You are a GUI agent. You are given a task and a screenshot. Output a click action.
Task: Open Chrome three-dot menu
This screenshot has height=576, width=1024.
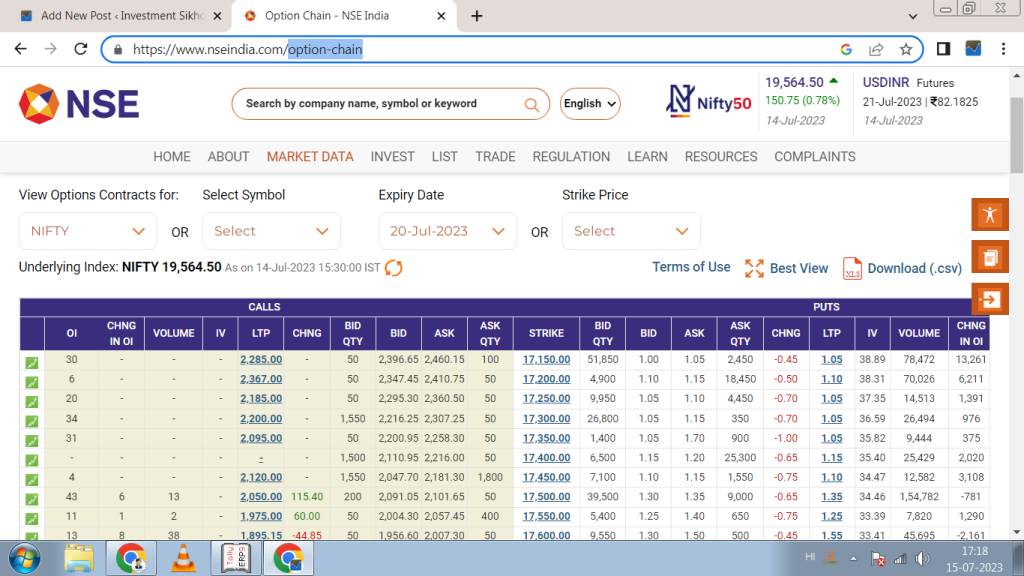click(x=1004, y=49)
